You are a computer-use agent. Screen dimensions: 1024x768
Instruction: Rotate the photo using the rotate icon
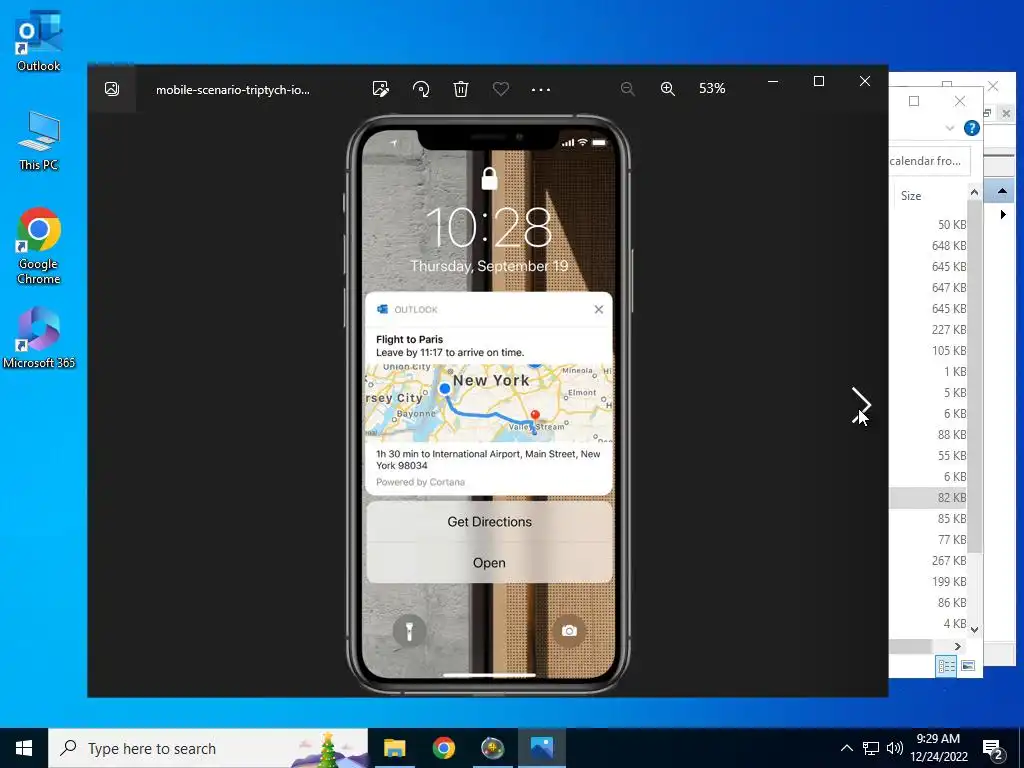[x=421, y=89]
